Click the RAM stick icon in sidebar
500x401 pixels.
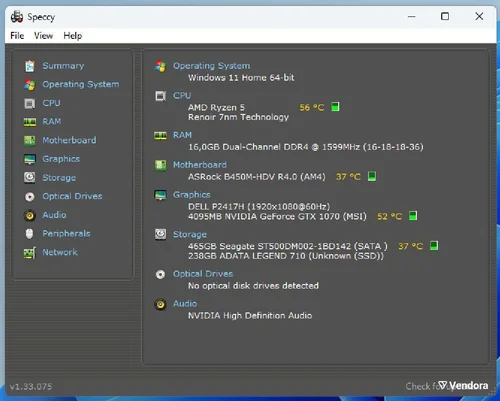point(30,122)
